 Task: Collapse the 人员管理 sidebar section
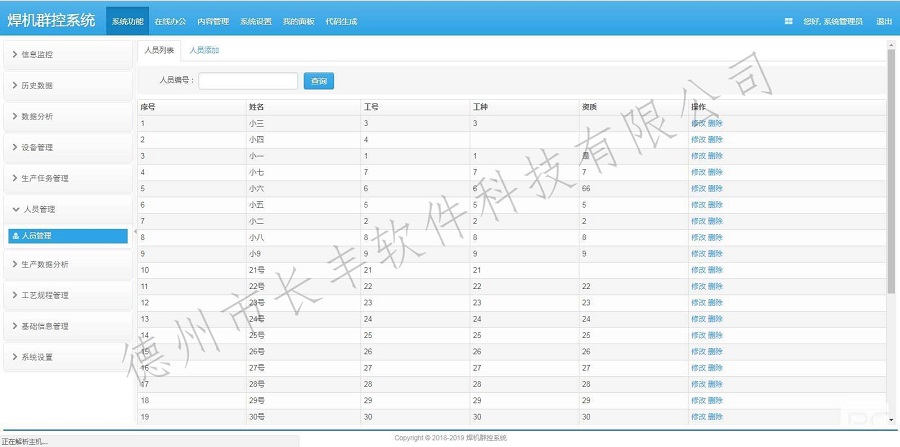(x=66, y=209)
